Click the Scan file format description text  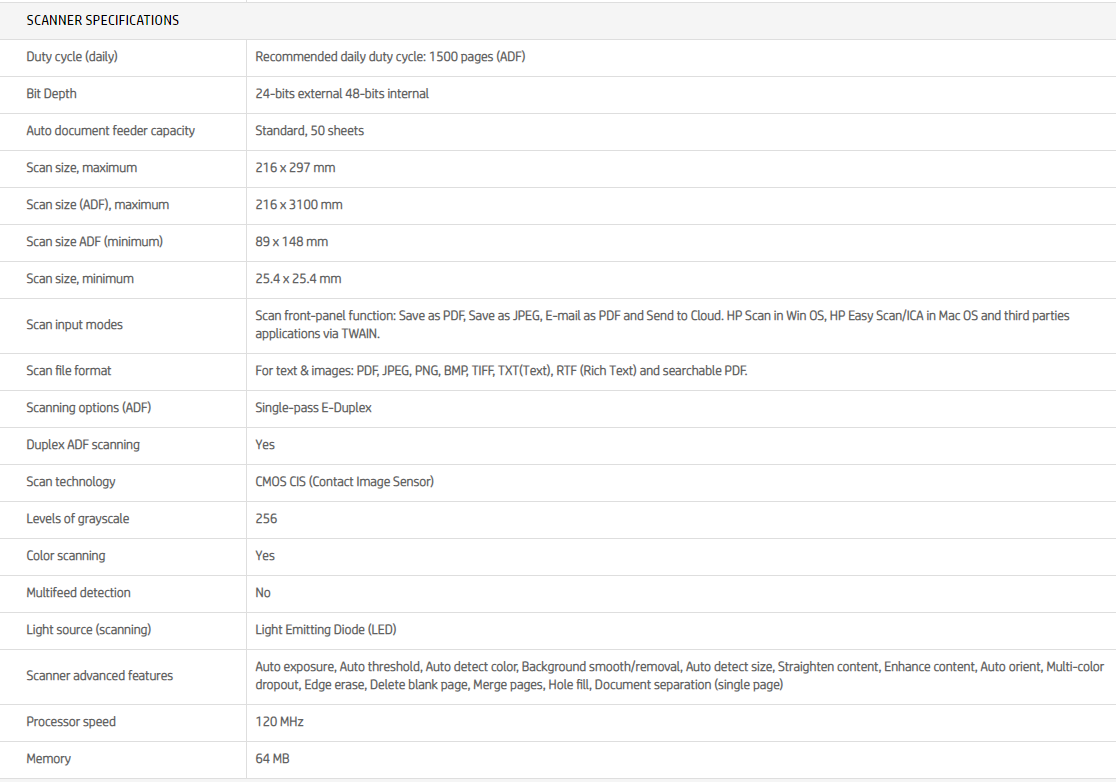501,371
